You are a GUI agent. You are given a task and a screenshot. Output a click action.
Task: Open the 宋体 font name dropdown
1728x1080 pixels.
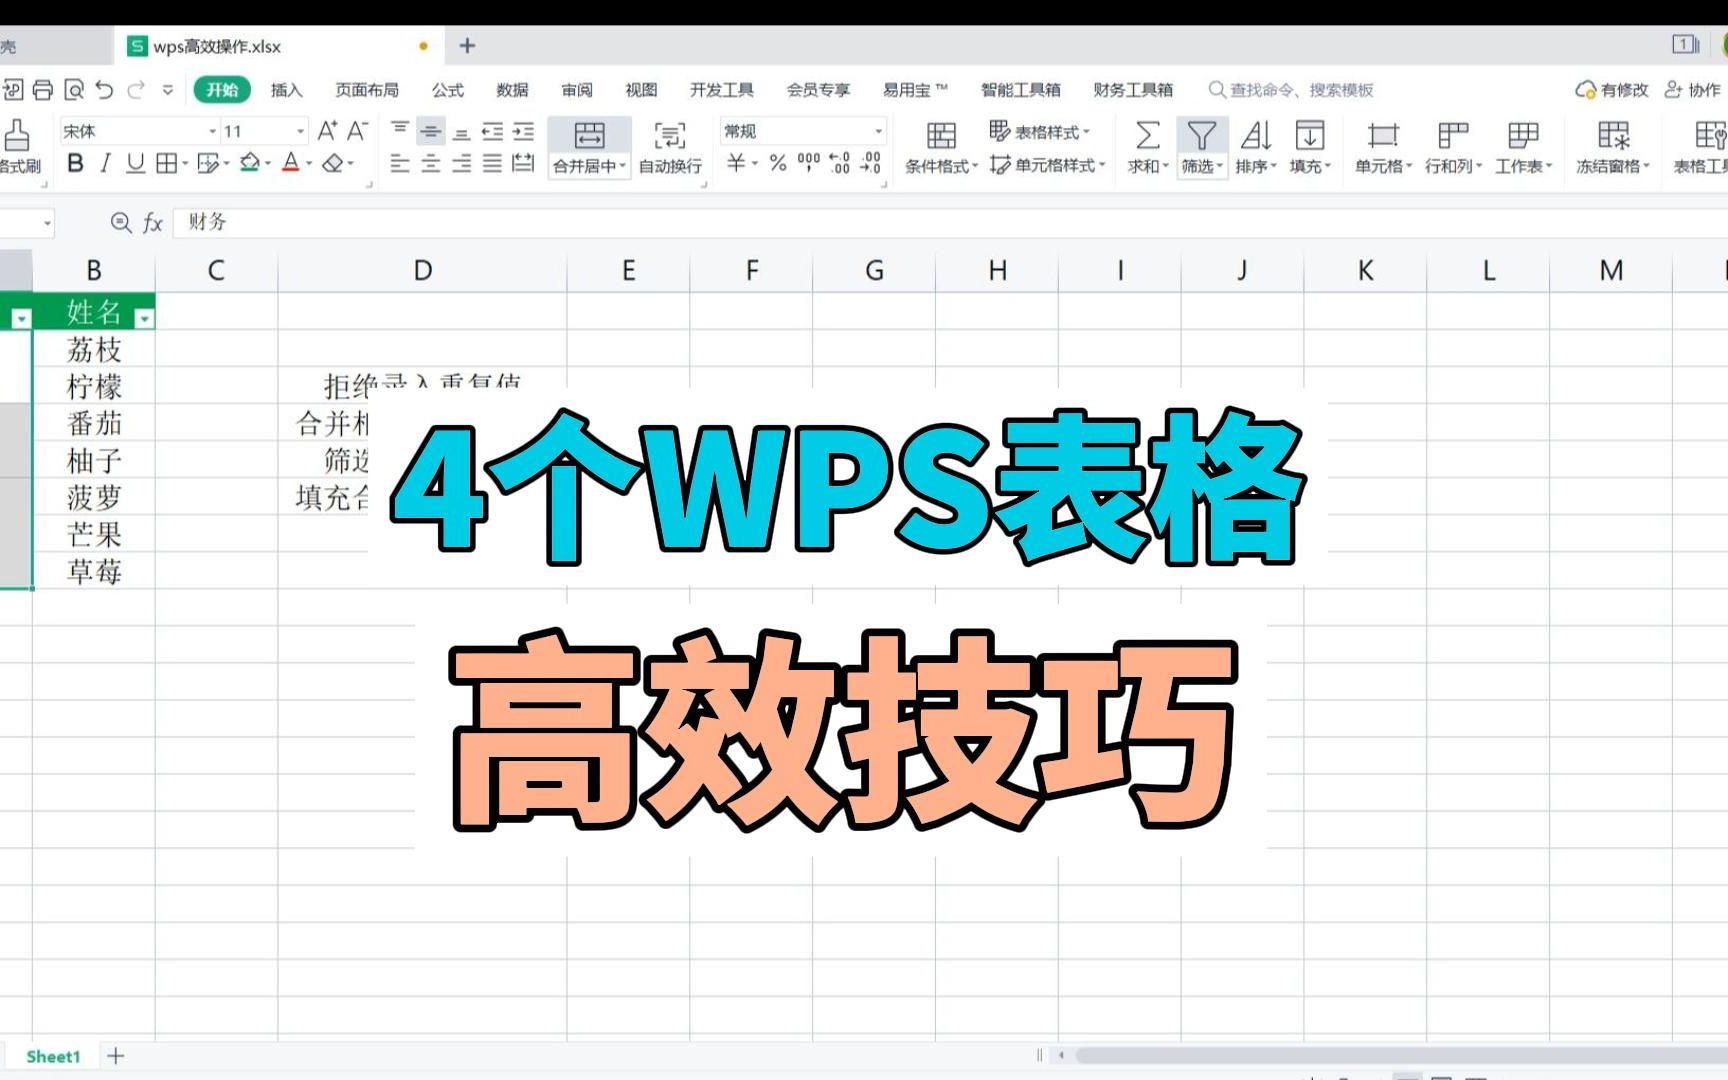click(212, 130)
